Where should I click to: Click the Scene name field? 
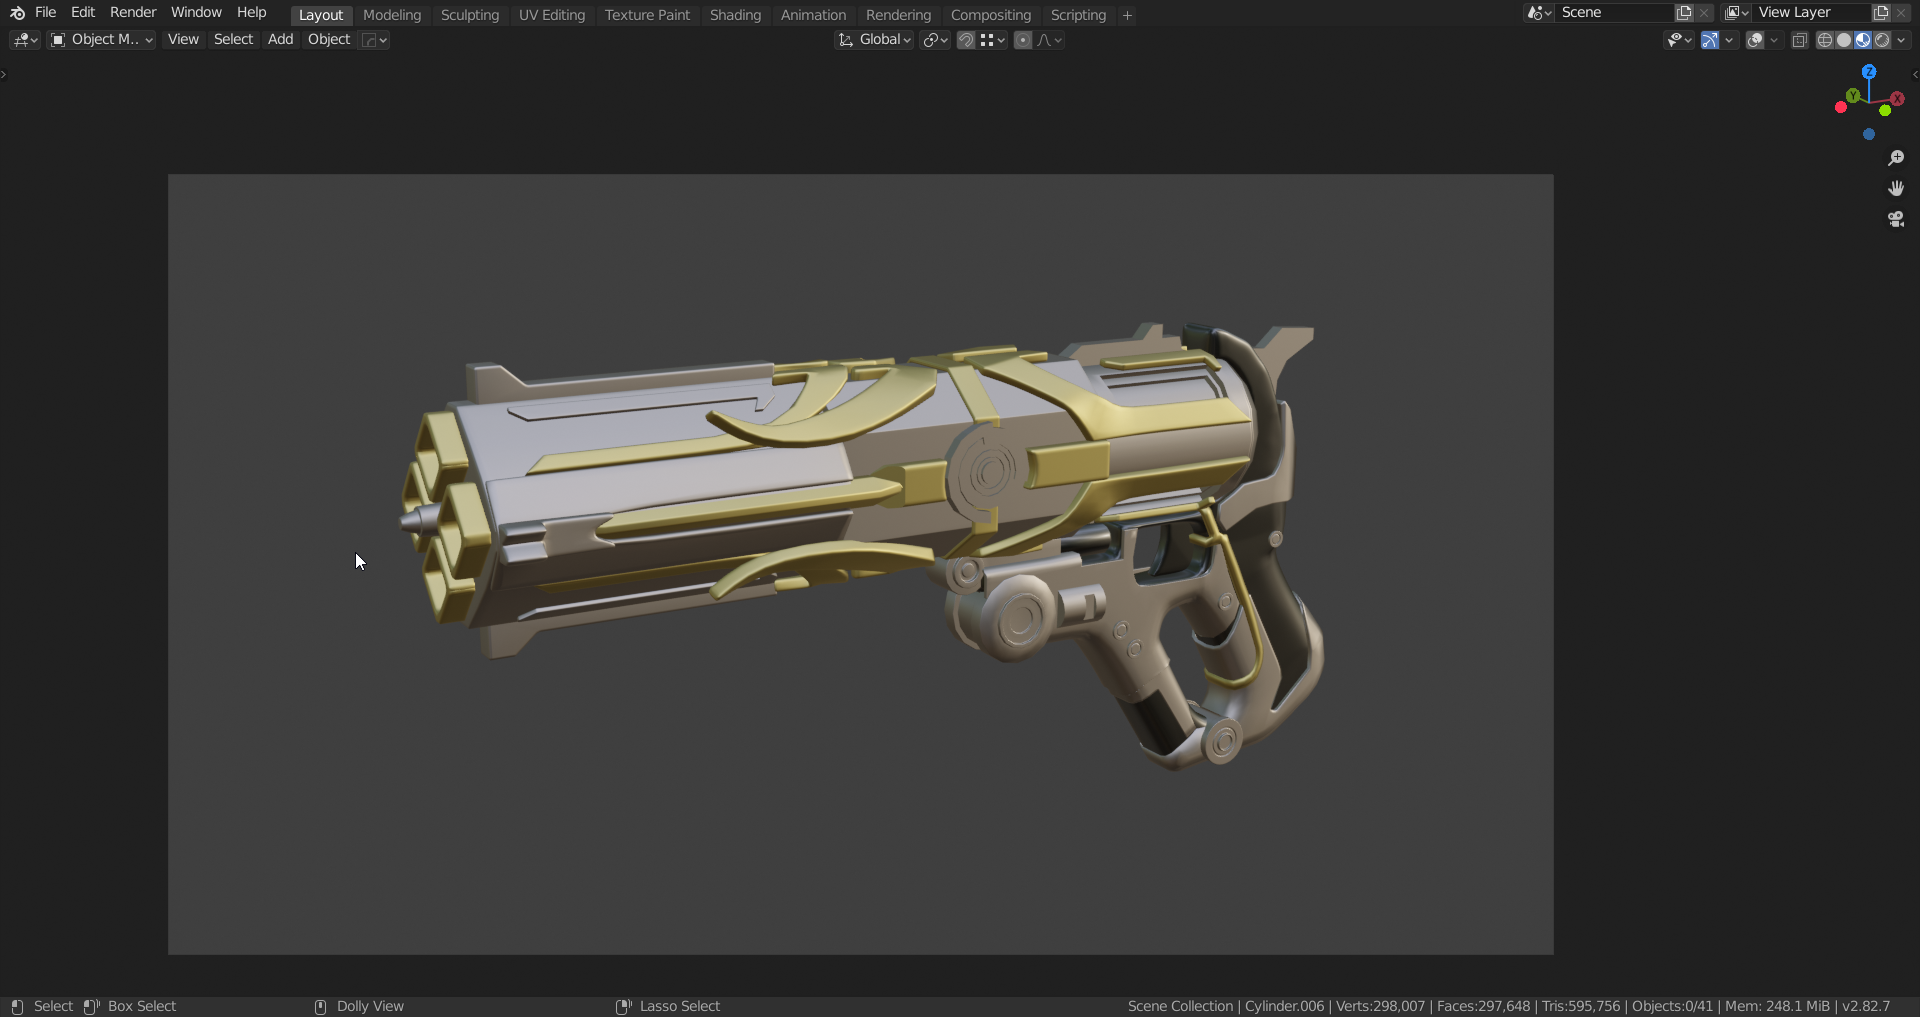click(x=1615, y=13)
